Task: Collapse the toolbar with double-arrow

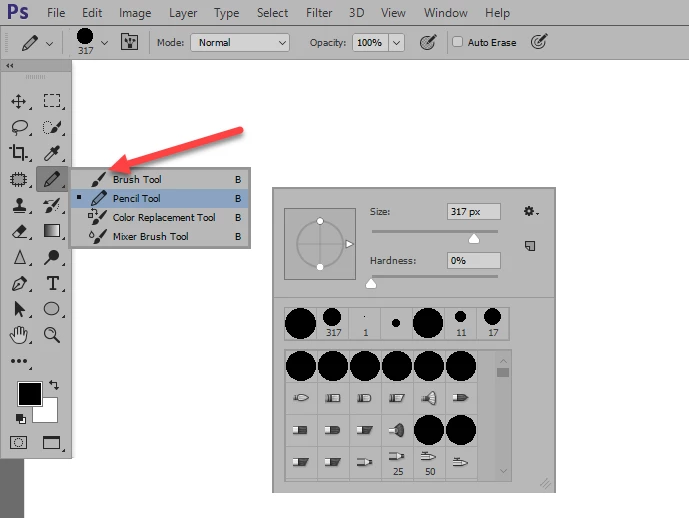Action: point(10,65)
